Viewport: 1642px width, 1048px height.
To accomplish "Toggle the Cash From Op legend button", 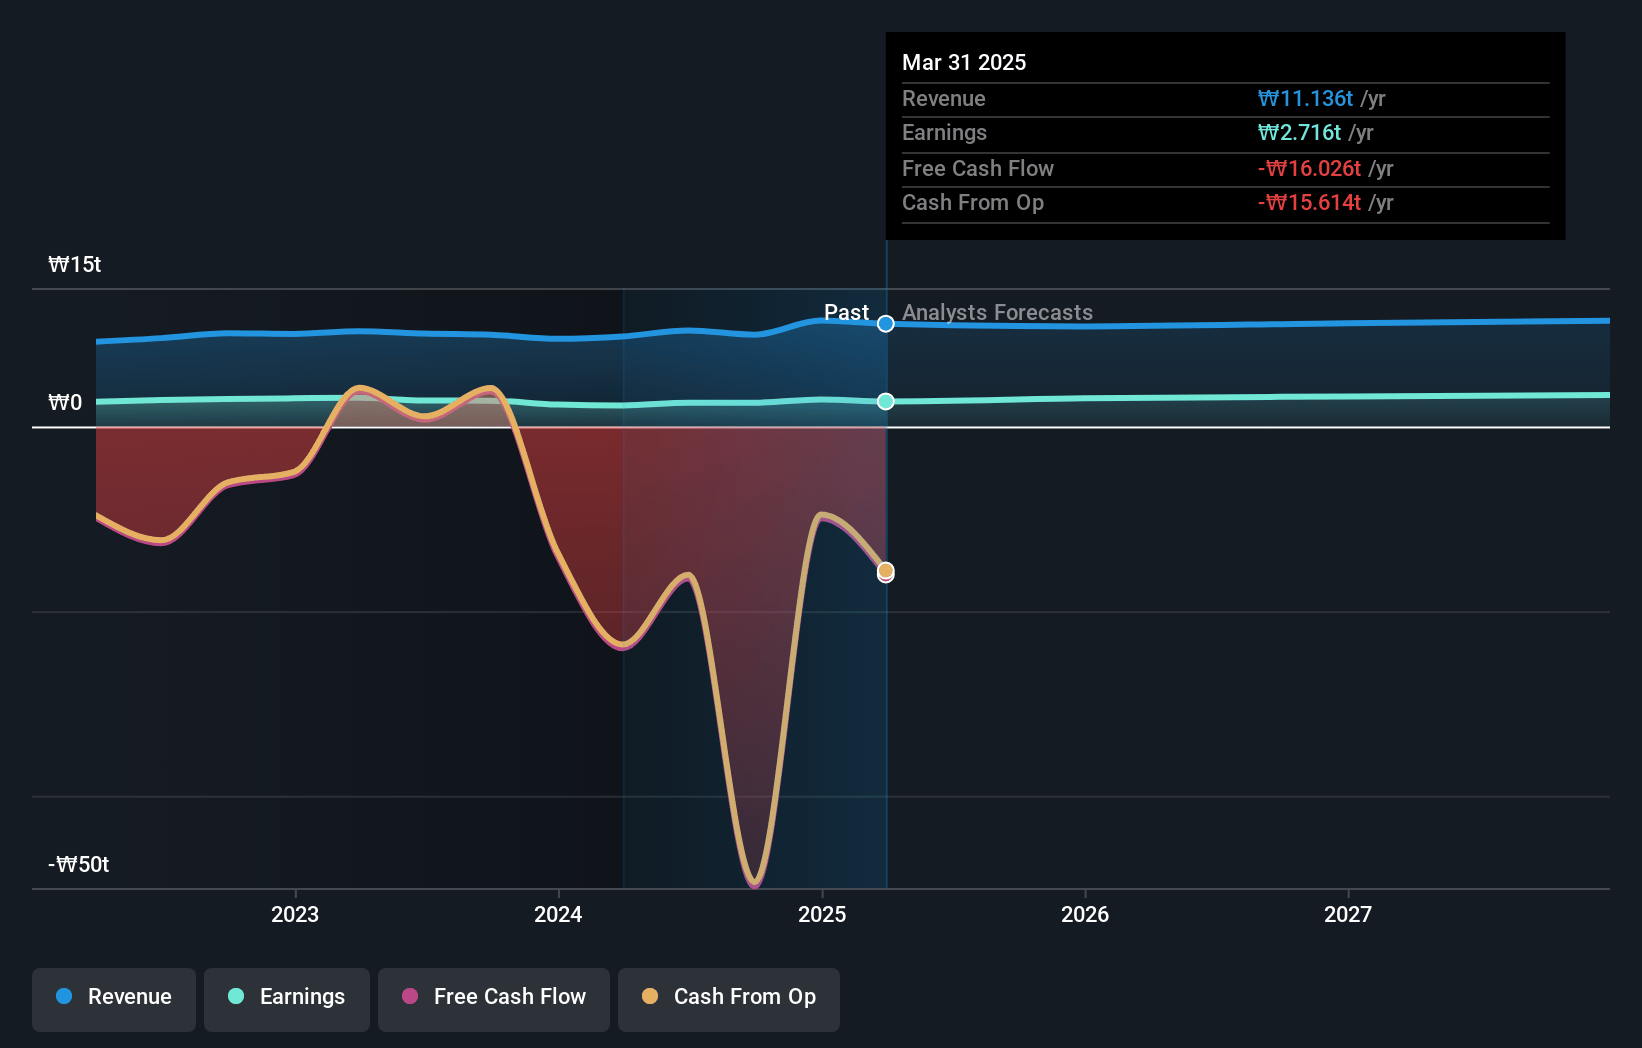I will click(x=729, y=999).
